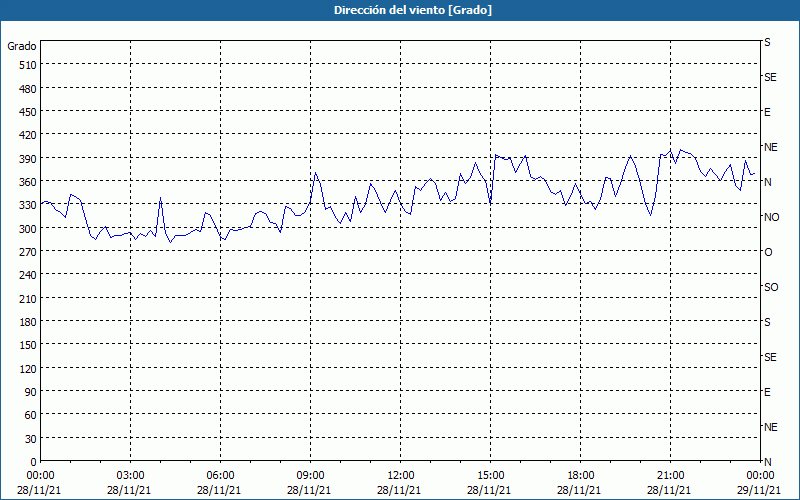Select the 60 degree axis label
This screenshot has height=500, width=800.
31,415
